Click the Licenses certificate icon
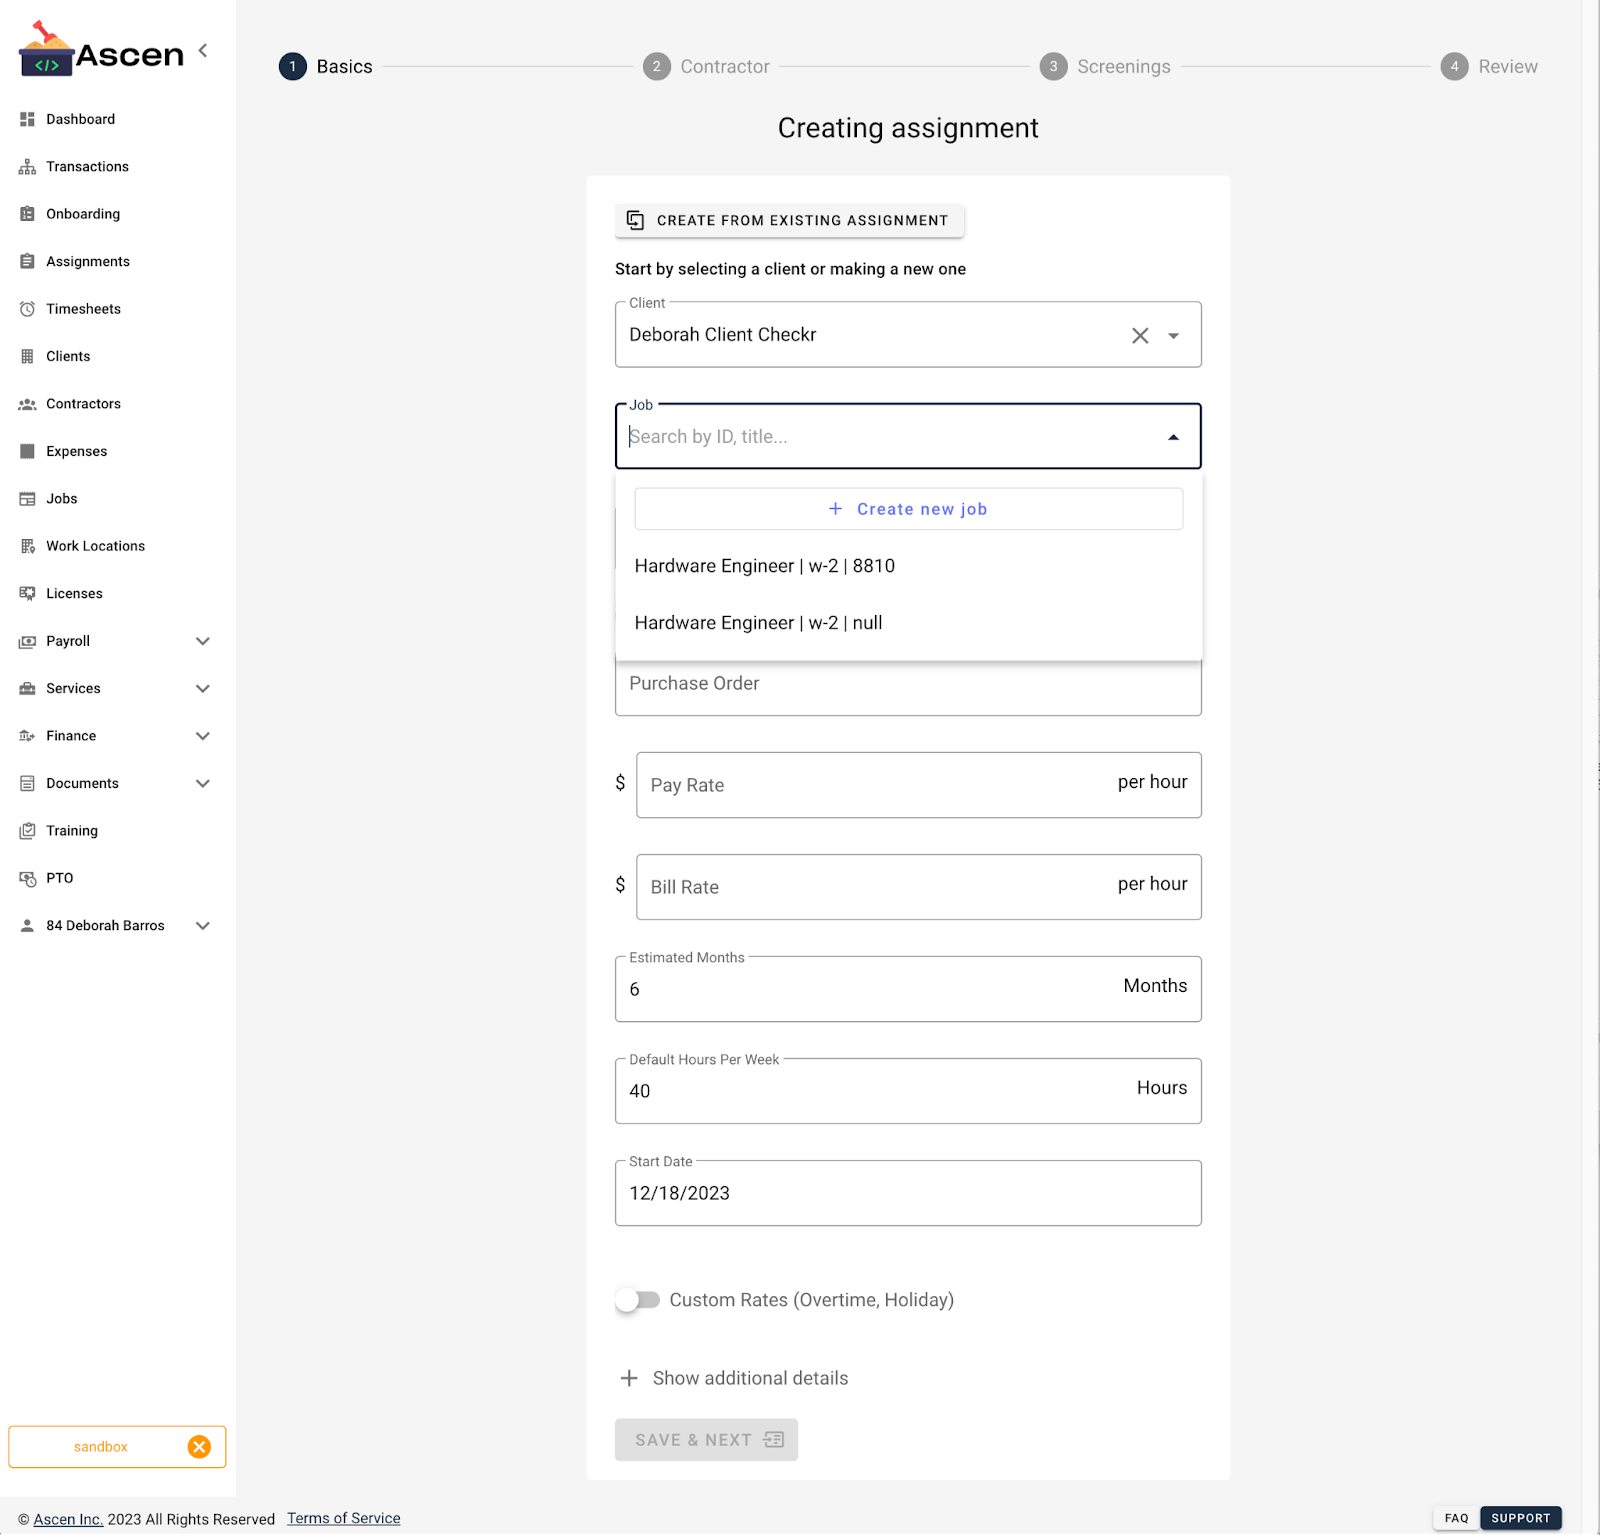The width and height of the screenshot is (1600, 1535). point(27,593)
